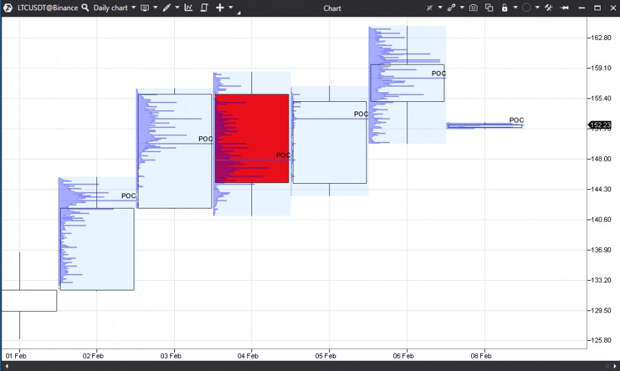The width and height of the screenshot is (620, 371).
Task: Click the red 04 Feb candle body
Action: (x=252, y=138)
